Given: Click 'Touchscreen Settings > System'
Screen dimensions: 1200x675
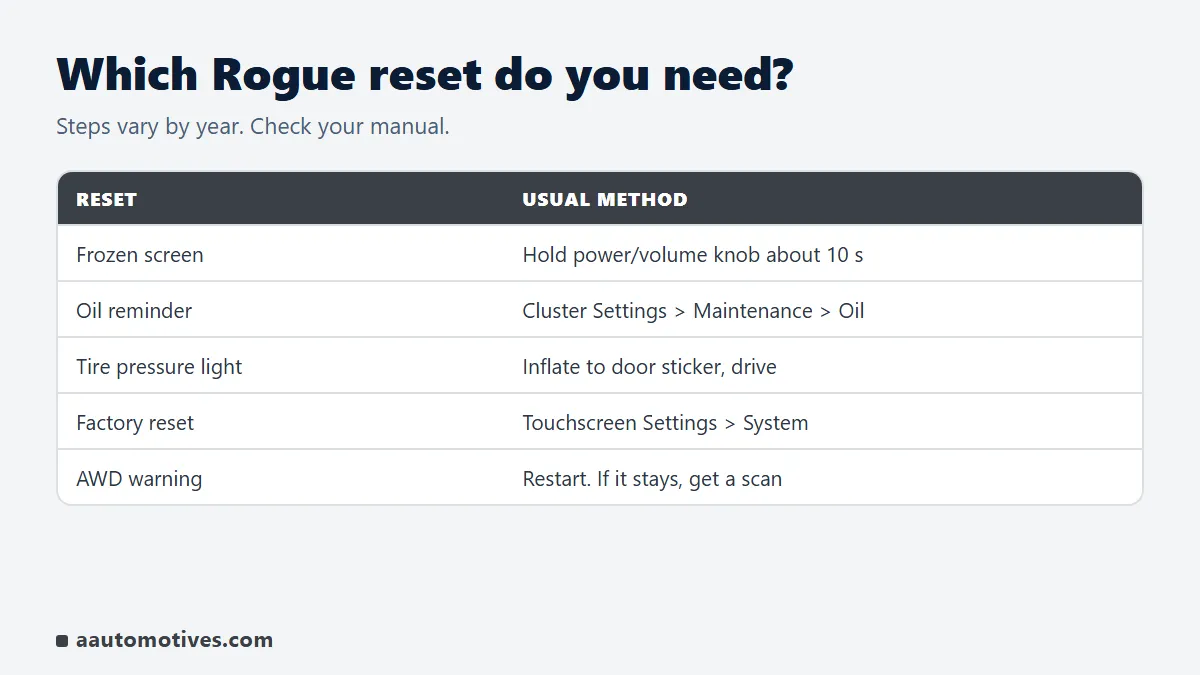Looking at the screenshot, I should pyautogui.click(x=665, y=423).
